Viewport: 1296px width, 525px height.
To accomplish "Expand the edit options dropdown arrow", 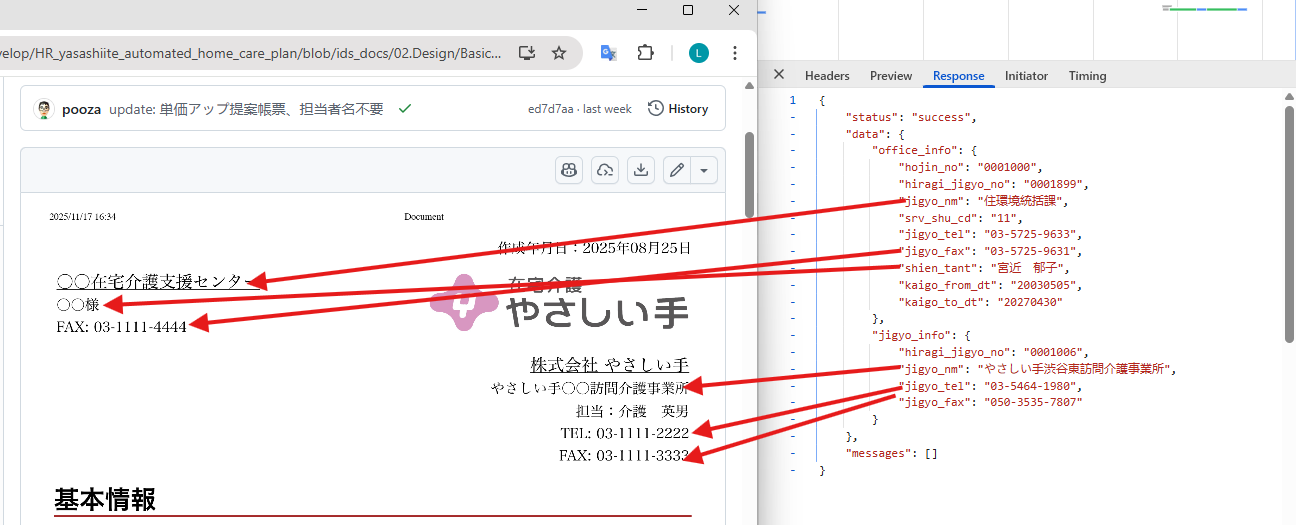I will click(x=704, y=170).
